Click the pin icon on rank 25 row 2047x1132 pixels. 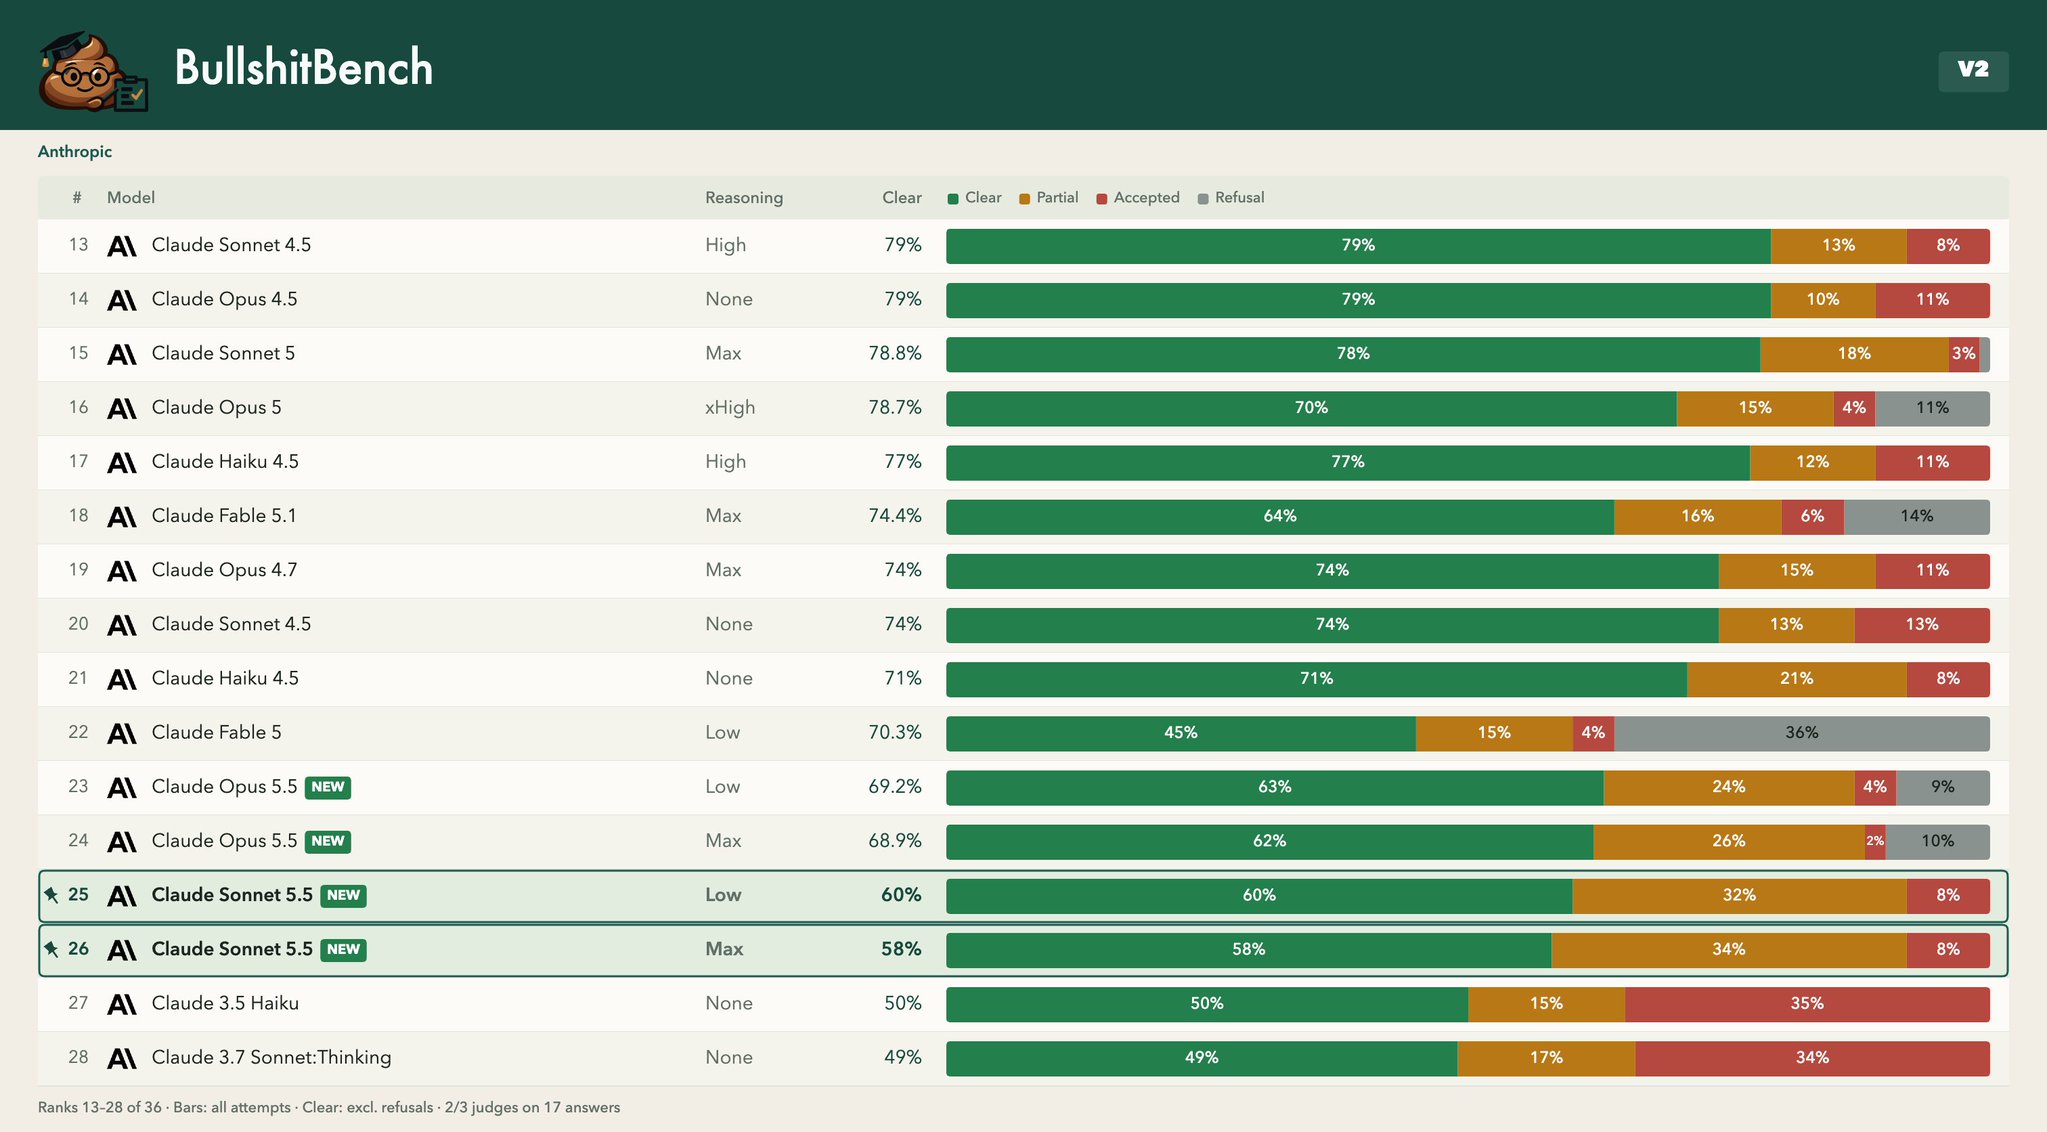[x=52, y=895]
